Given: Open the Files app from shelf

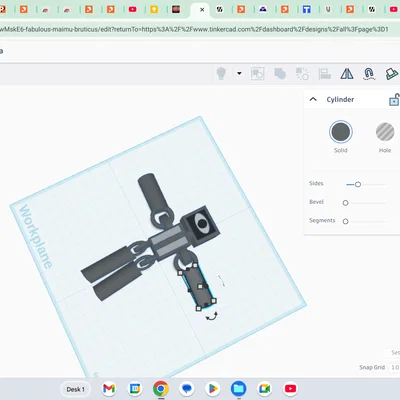Looking at the screenshot, I should [239, 389].
